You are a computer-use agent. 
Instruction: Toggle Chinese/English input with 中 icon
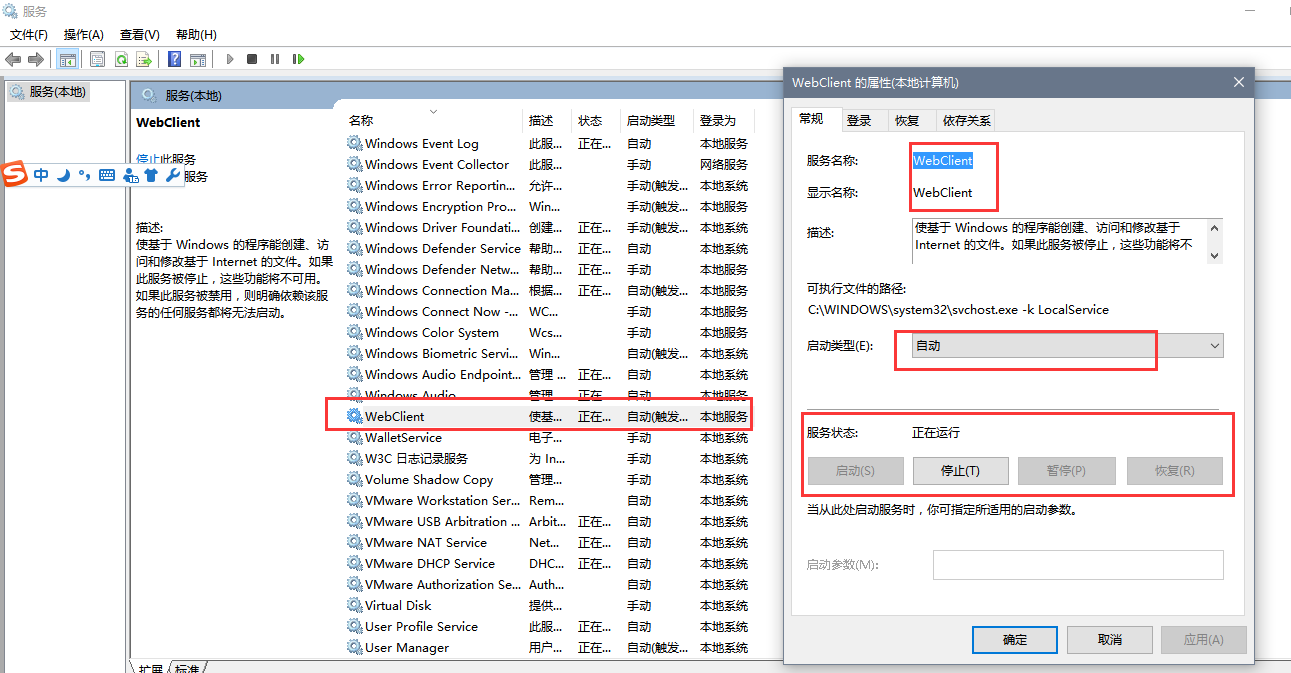(41, 175)
